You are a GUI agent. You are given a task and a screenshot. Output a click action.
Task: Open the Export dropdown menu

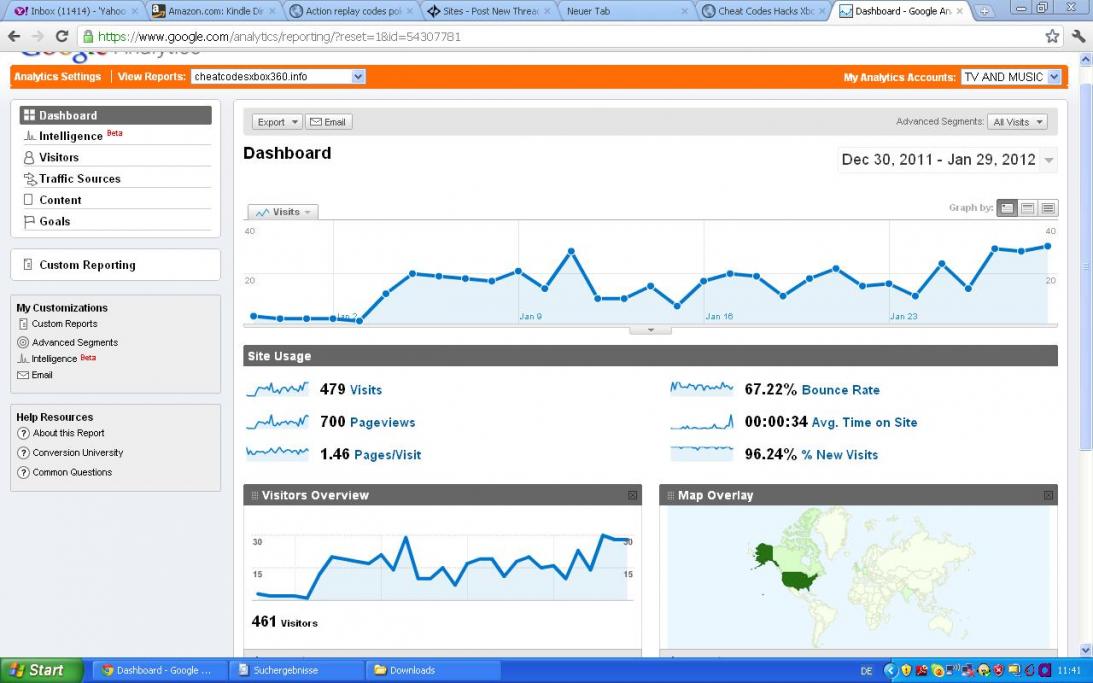point(277,122)
